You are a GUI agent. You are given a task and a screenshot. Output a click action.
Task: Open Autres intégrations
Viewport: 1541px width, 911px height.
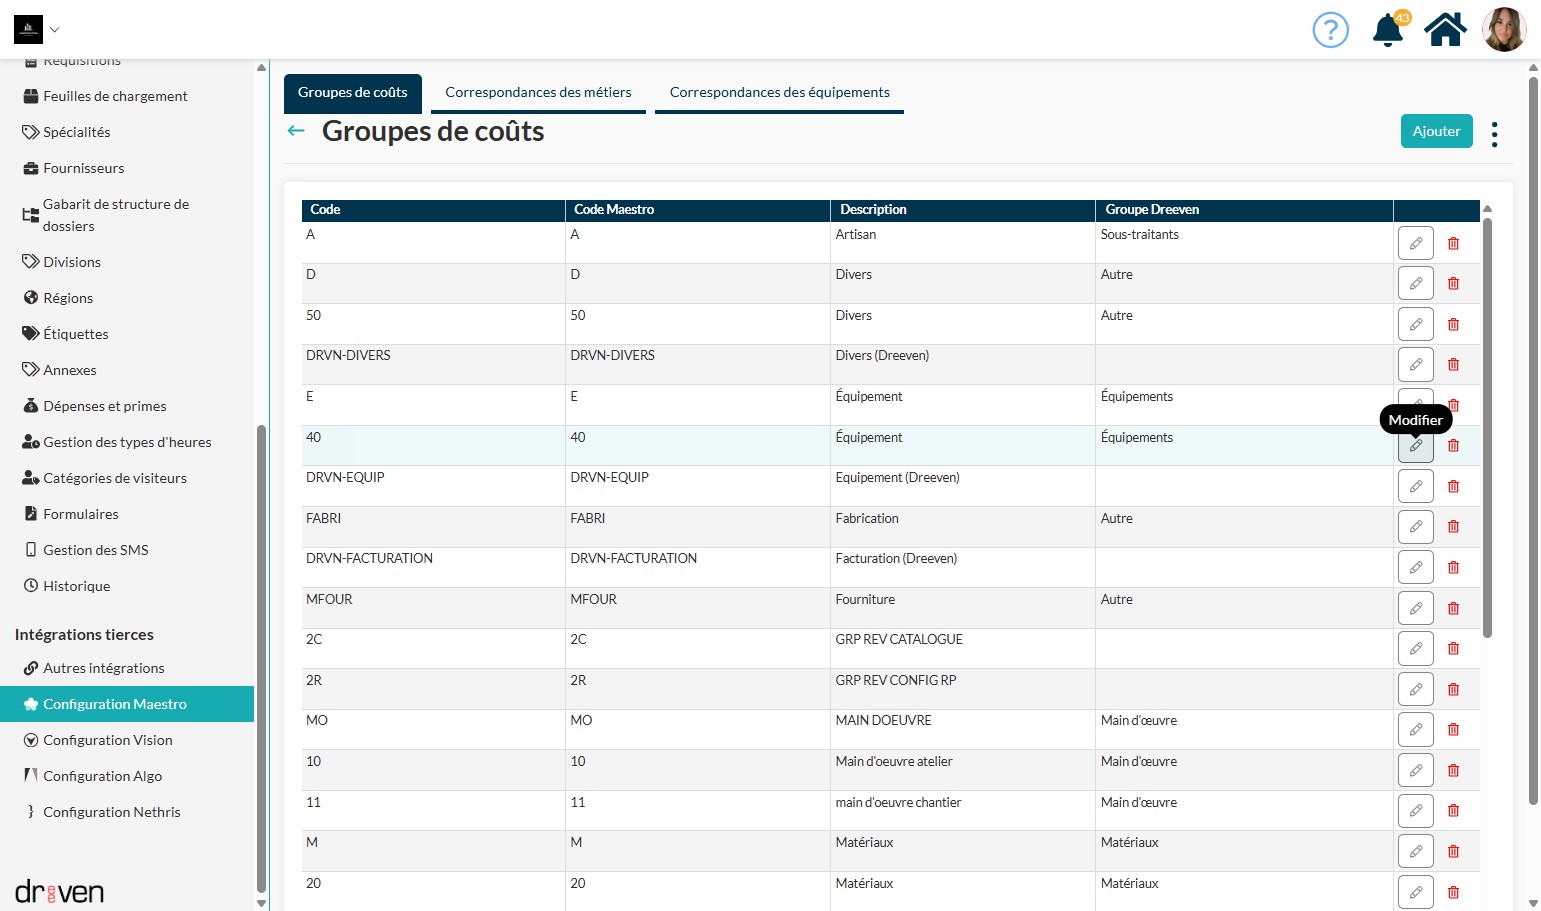(x=127, y=668)
